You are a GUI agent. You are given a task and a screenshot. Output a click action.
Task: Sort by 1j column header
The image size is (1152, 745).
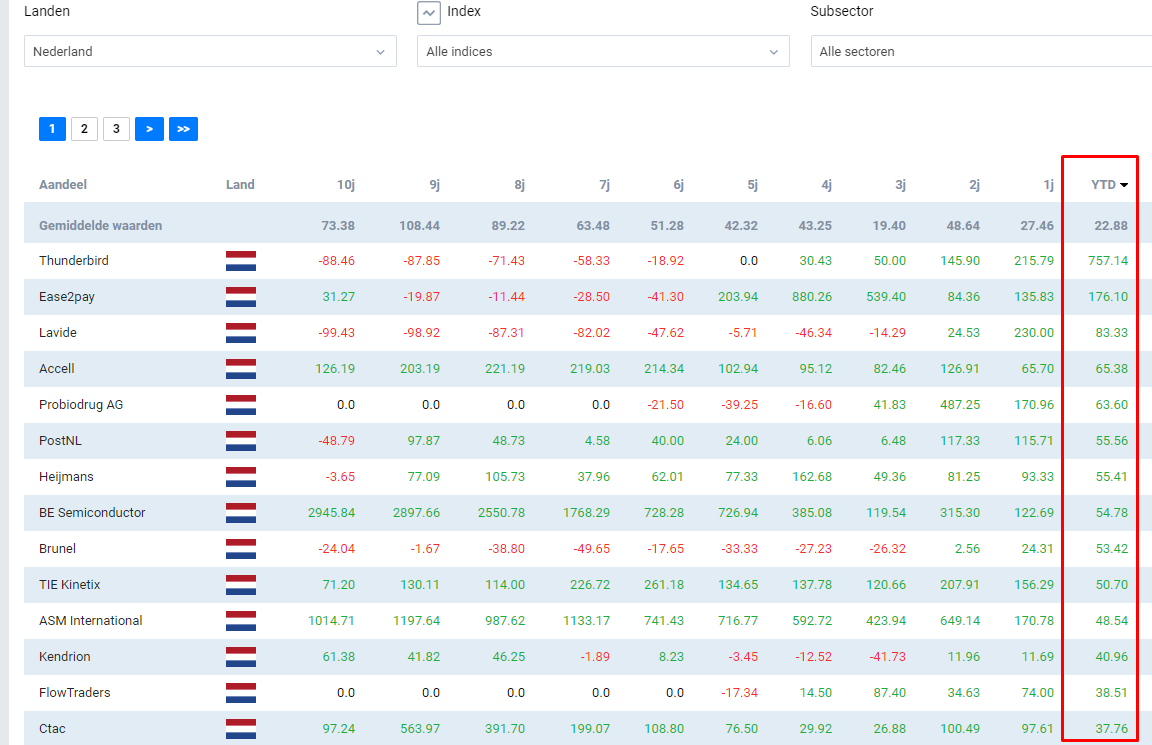pyautogui.click(x=1049, y=185)
